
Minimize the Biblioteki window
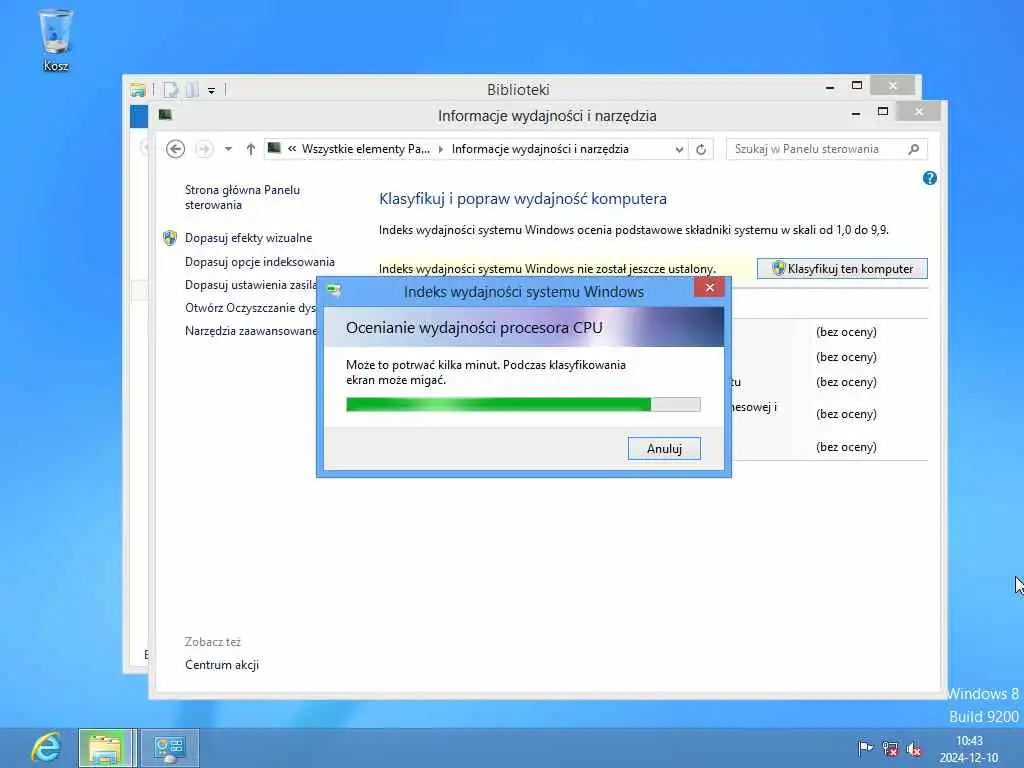click(x=829, y=86)
